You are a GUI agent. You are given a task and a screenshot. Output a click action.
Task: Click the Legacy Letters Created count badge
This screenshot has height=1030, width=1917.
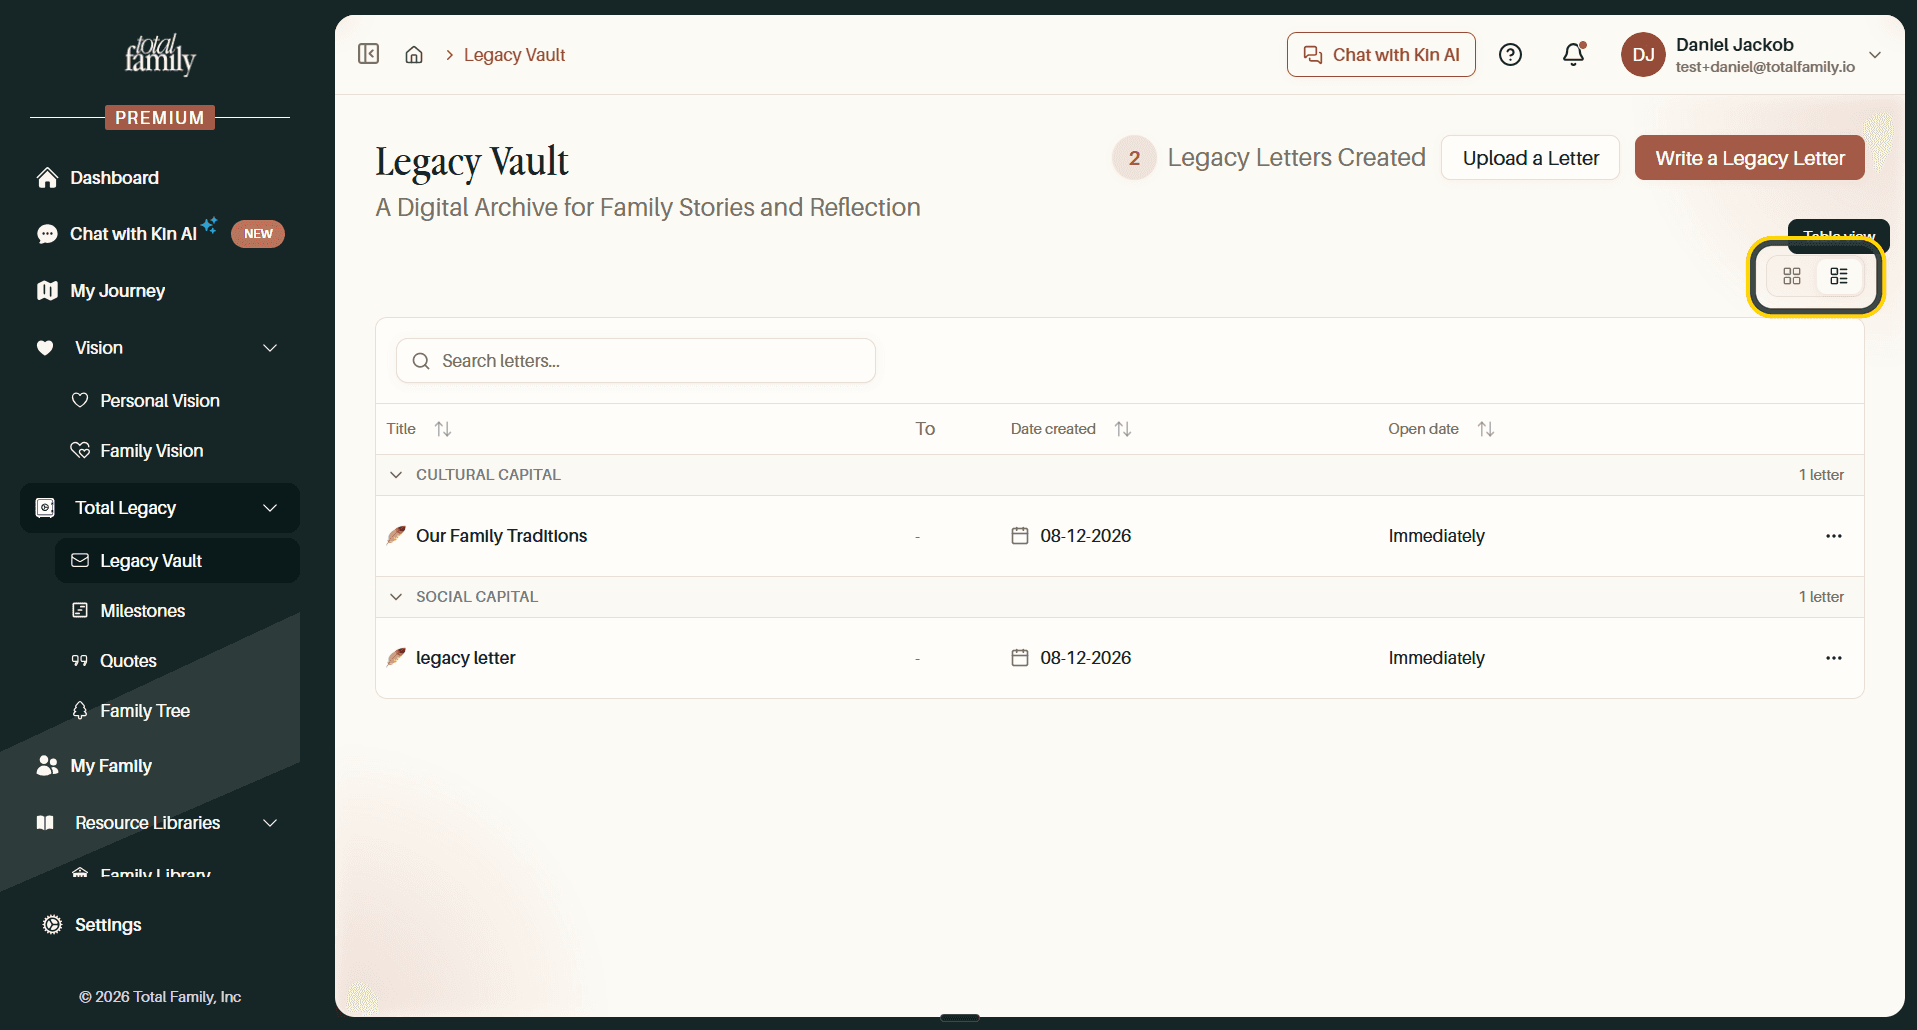click(x=1134, y=158)
